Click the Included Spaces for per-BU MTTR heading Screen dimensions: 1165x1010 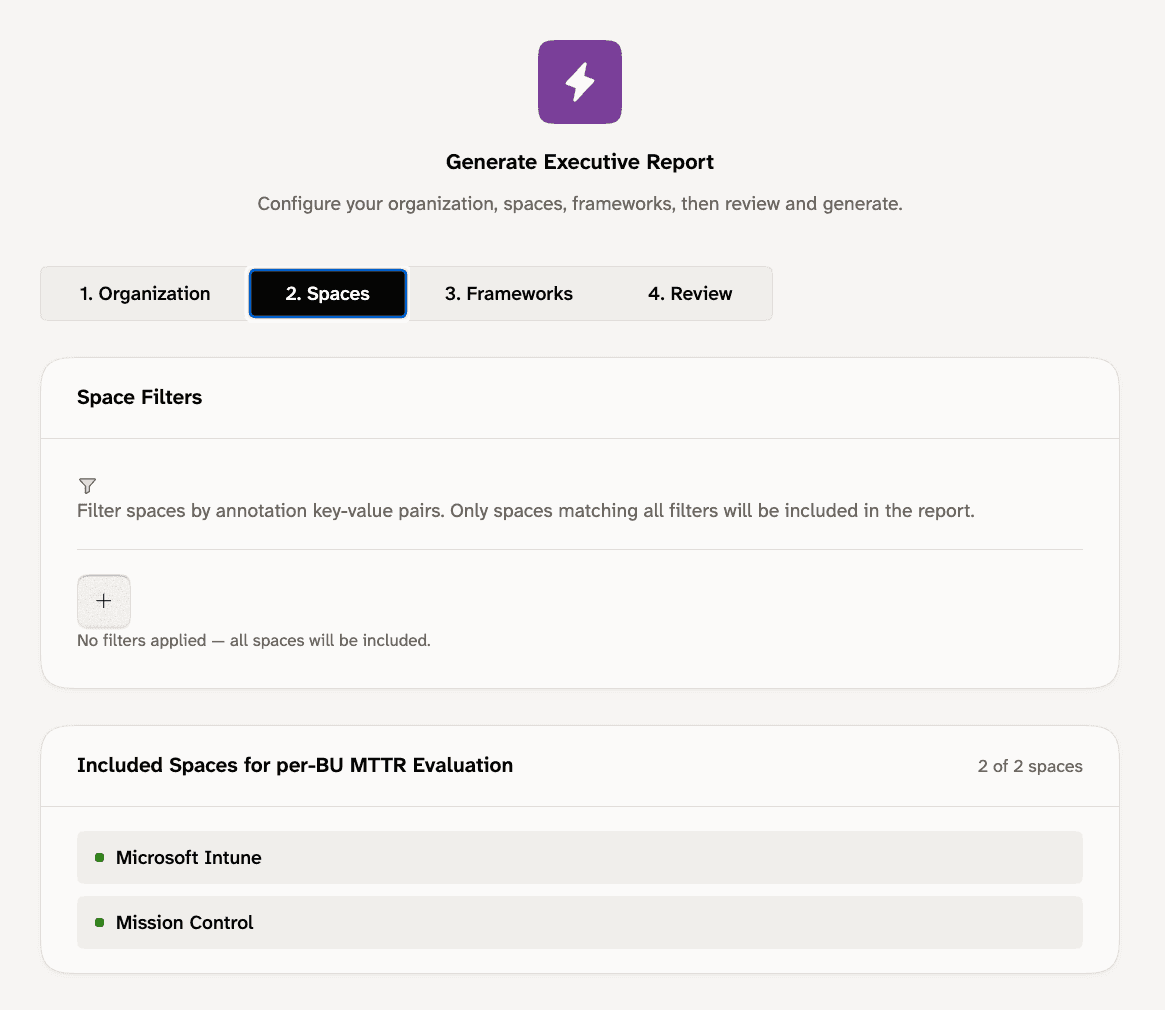tap(295, 765)
